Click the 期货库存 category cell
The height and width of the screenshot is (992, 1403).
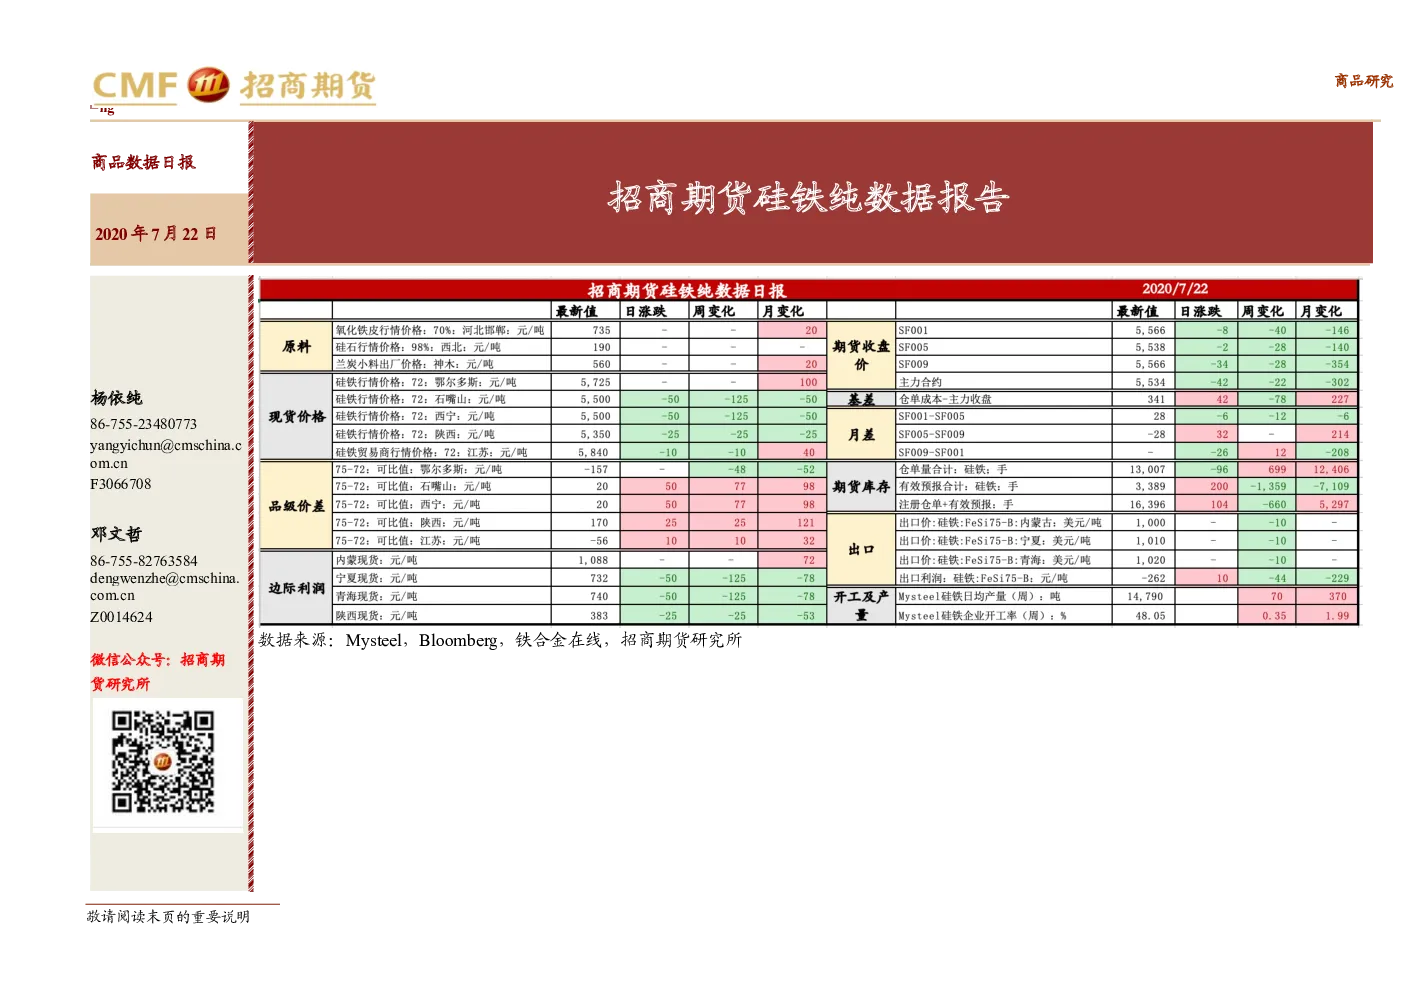coord(861,487)
